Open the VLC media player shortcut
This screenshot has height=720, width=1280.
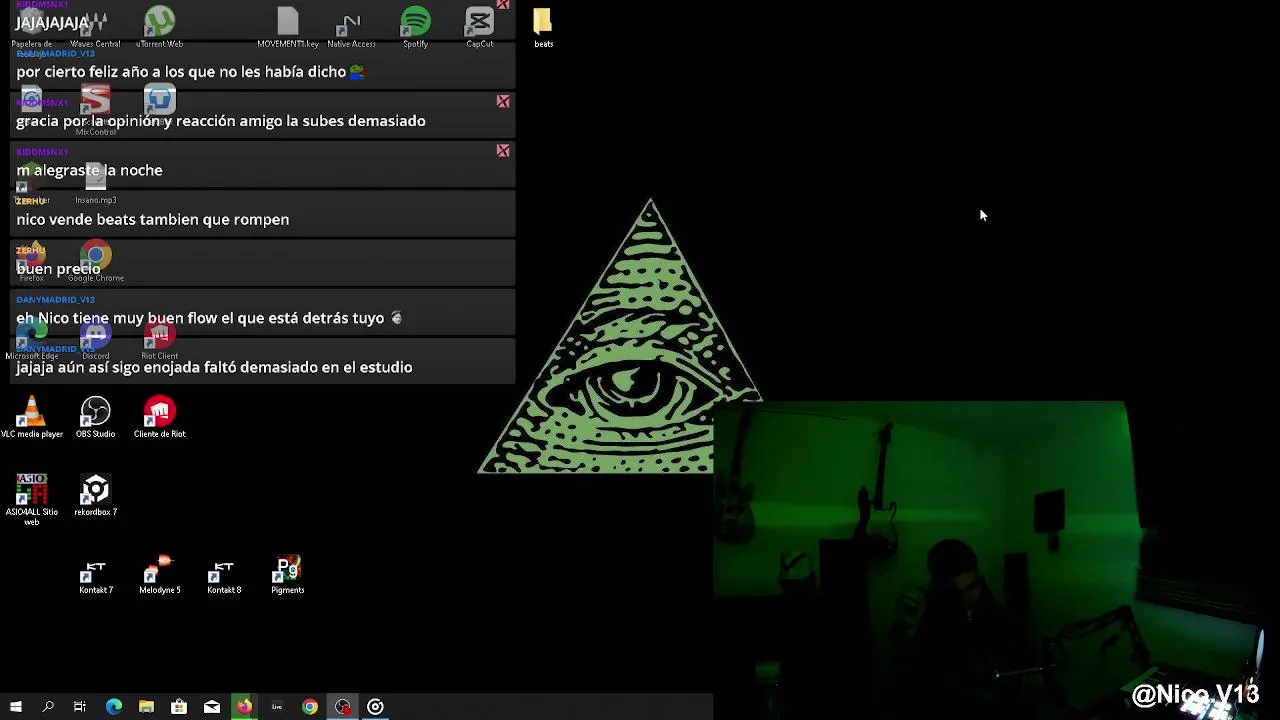[x=31, y=417]
